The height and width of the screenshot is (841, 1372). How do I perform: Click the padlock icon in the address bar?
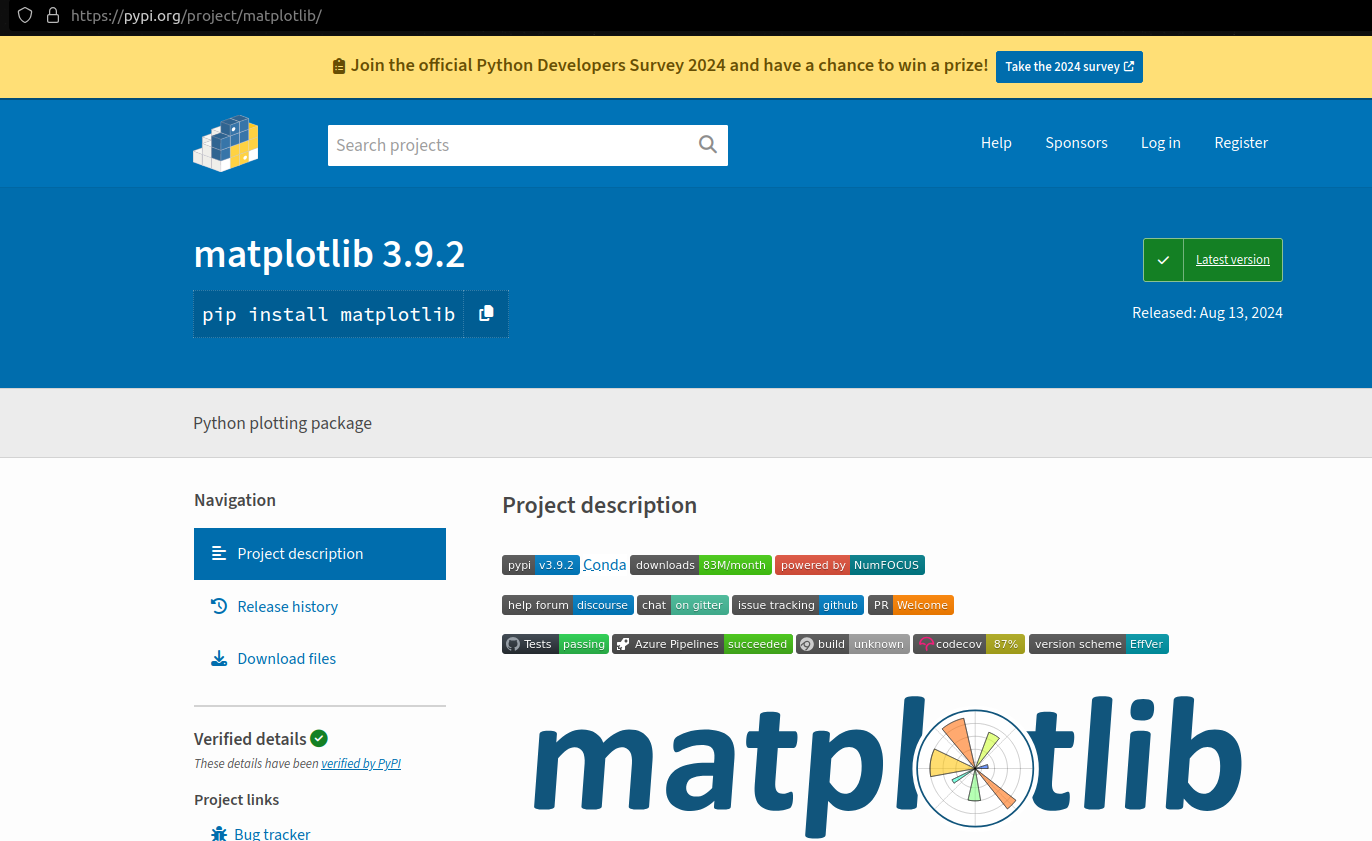coord(53,16)
